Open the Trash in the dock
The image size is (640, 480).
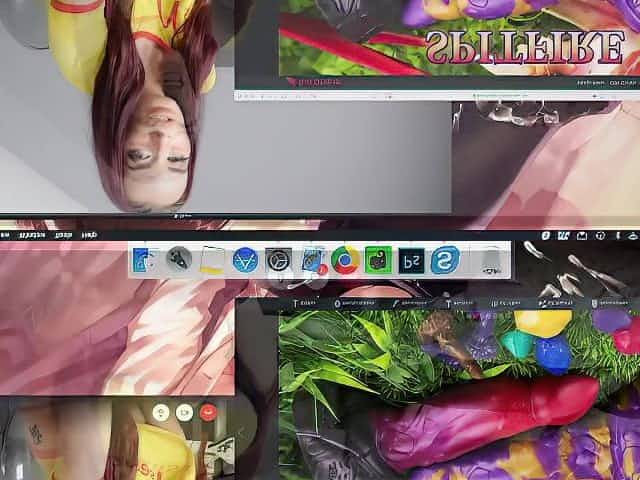coord(491,261)
